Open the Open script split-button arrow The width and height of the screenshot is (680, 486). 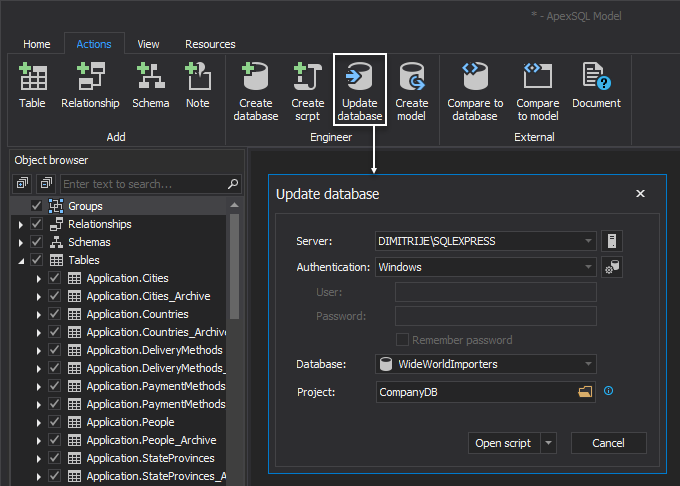click(x=549, y=443)
